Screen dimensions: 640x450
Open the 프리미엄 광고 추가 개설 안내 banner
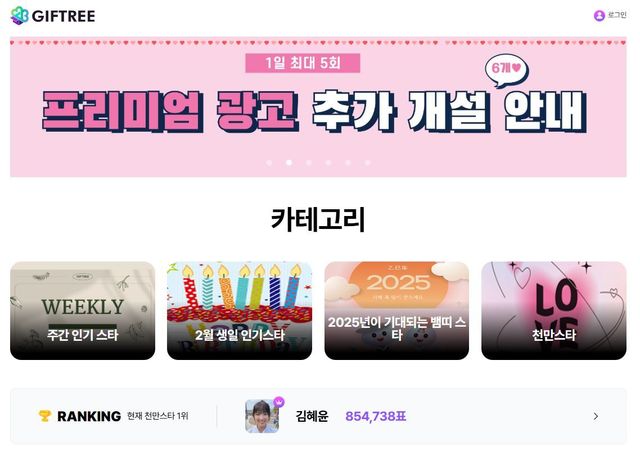point(318,107)
